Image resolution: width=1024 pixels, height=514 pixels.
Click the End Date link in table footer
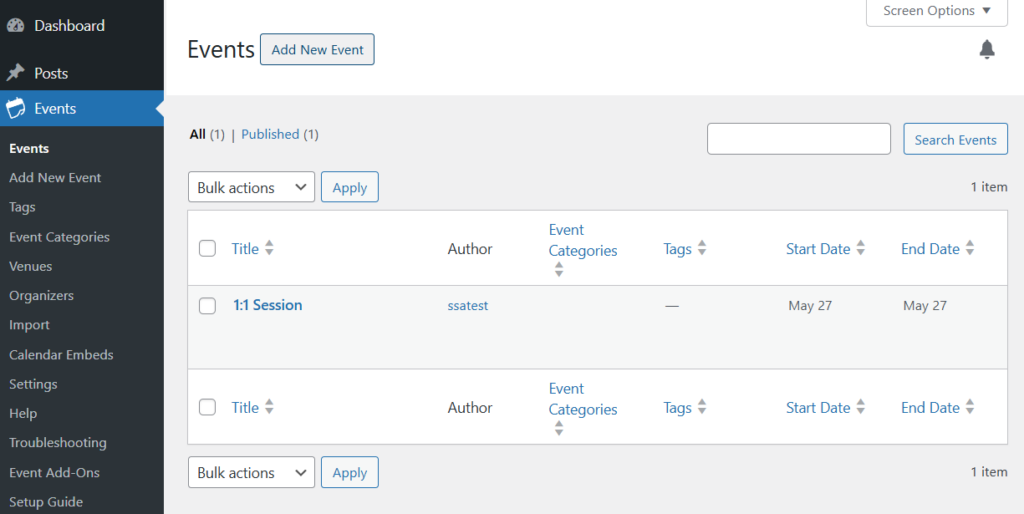930,408
